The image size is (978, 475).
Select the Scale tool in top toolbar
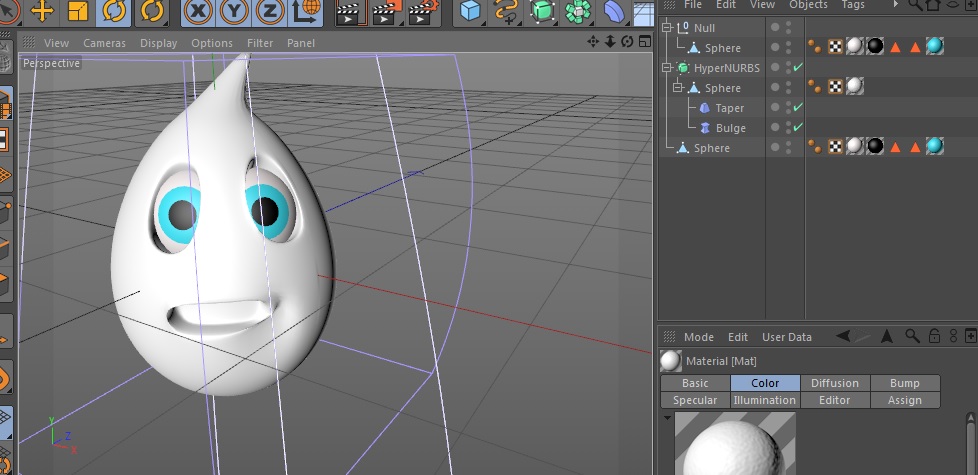pos(78,11)
